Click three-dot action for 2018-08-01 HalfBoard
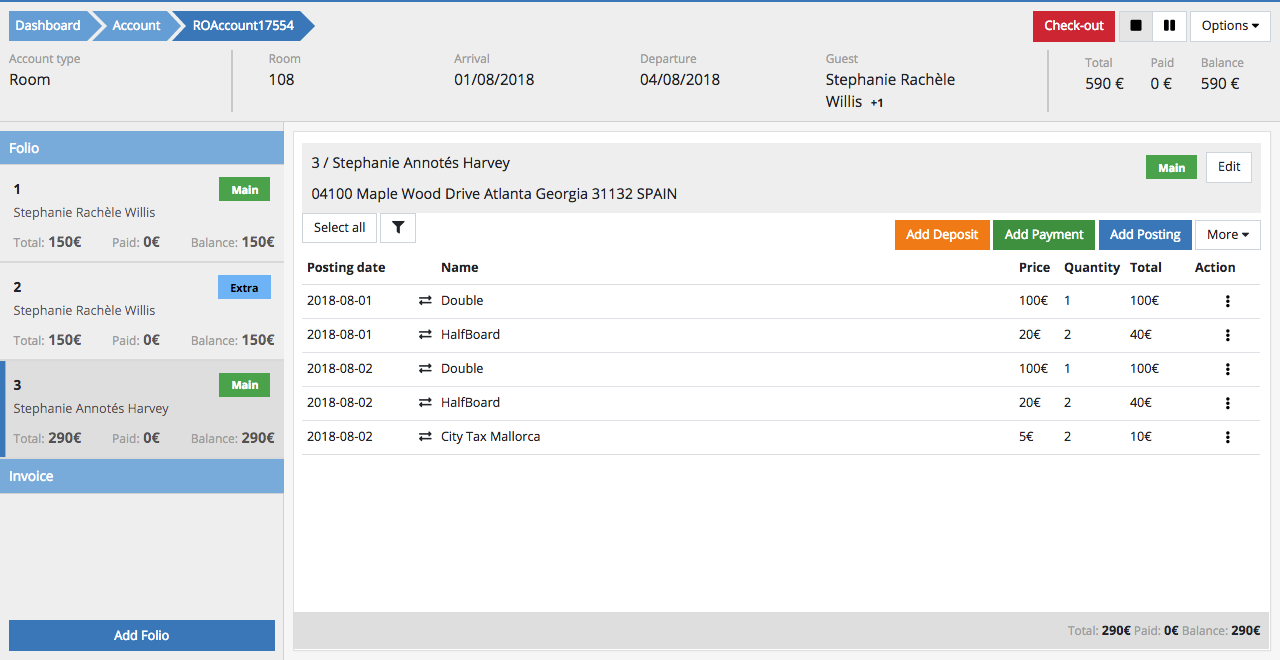This screenshot has width=1280, height=660. 1227,335
